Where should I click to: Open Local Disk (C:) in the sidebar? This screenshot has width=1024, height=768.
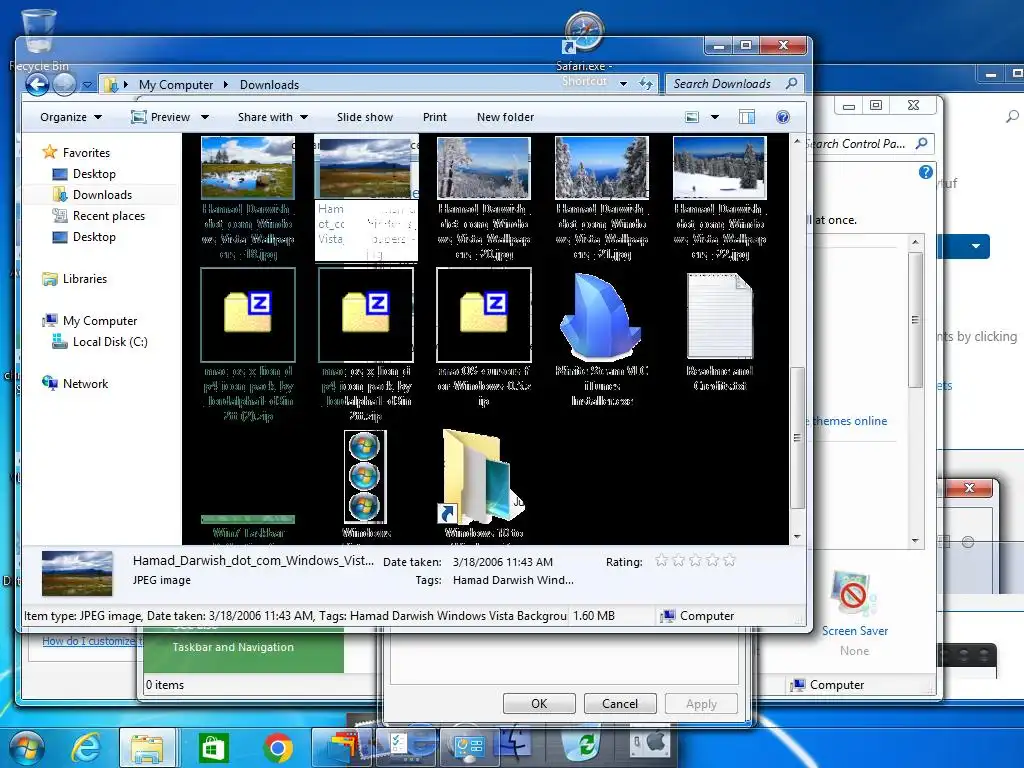pyautogui.click(x=100, y=342)
